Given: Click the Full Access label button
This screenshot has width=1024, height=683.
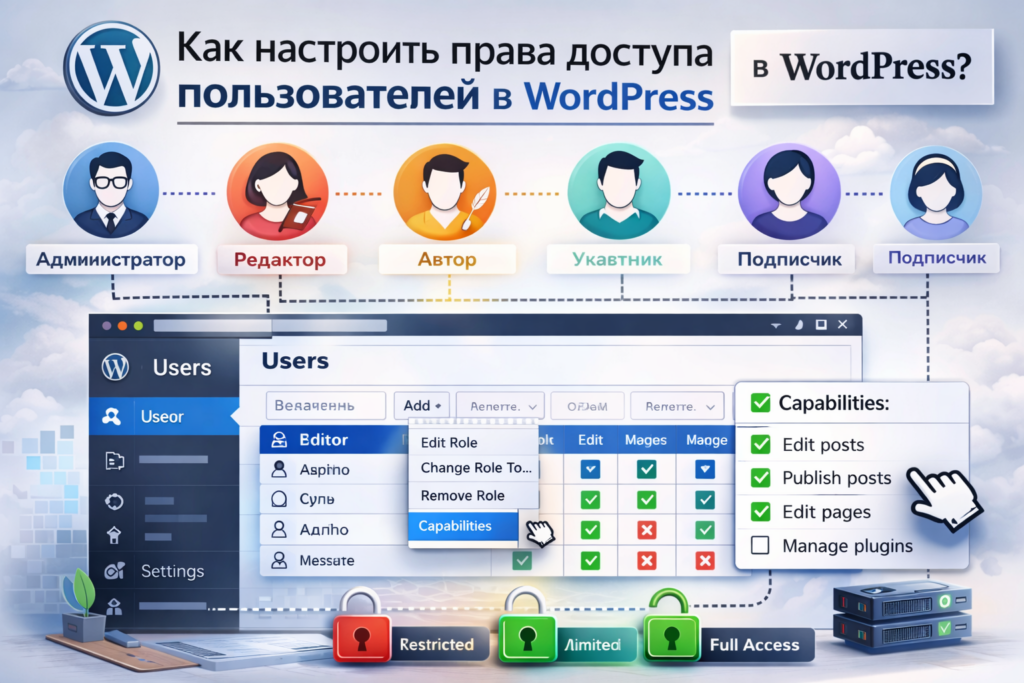Looking at the screenshot, I should [754, 645].
